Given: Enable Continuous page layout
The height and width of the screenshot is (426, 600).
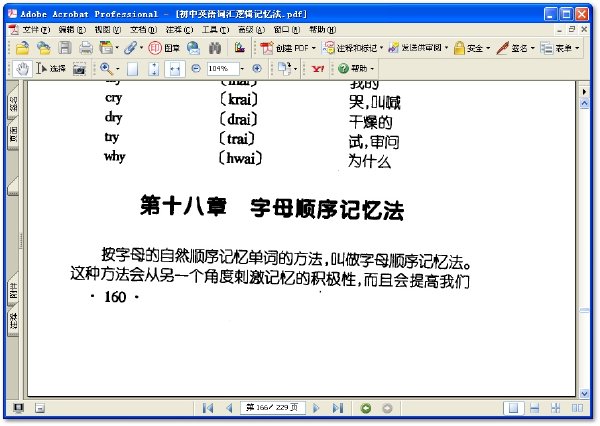Looking at the screenshot, I should pos(534,408).
